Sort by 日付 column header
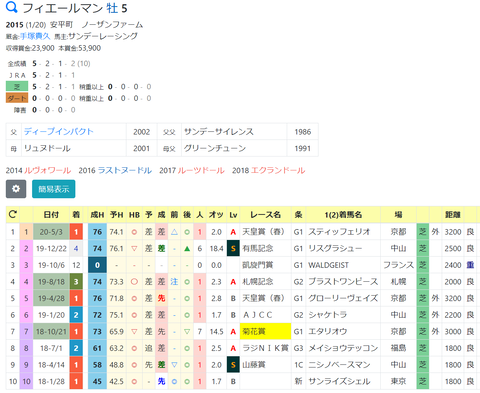This screenshot has width=480, height=393. [51, 215]
